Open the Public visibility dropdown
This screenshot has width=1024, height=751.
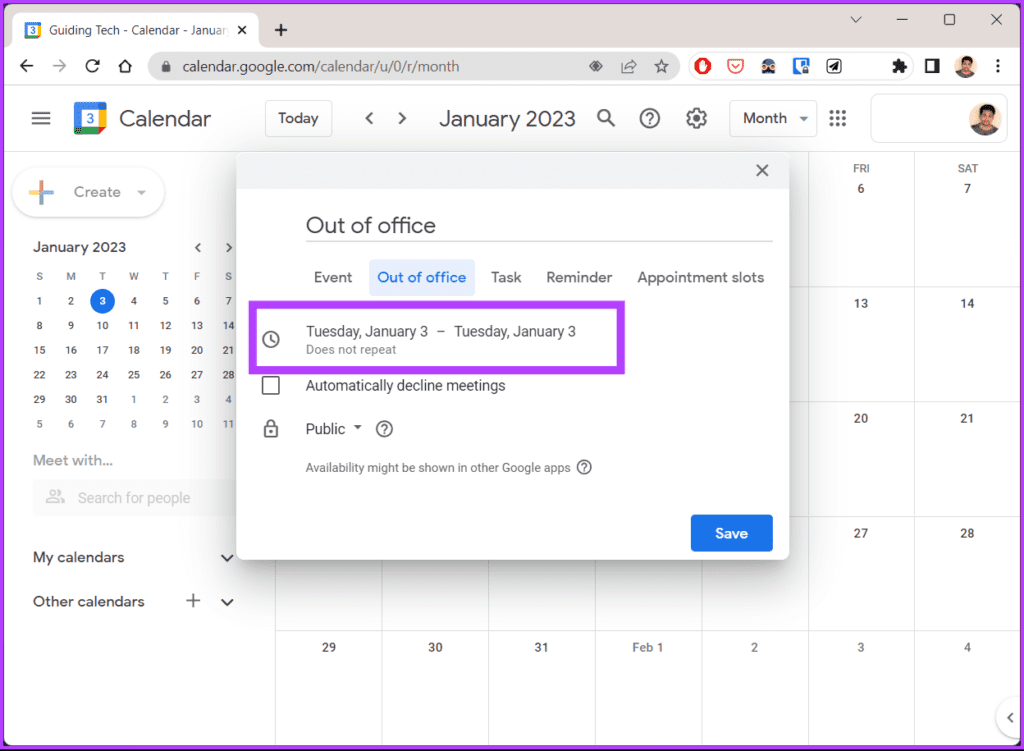tap(333, 429)
